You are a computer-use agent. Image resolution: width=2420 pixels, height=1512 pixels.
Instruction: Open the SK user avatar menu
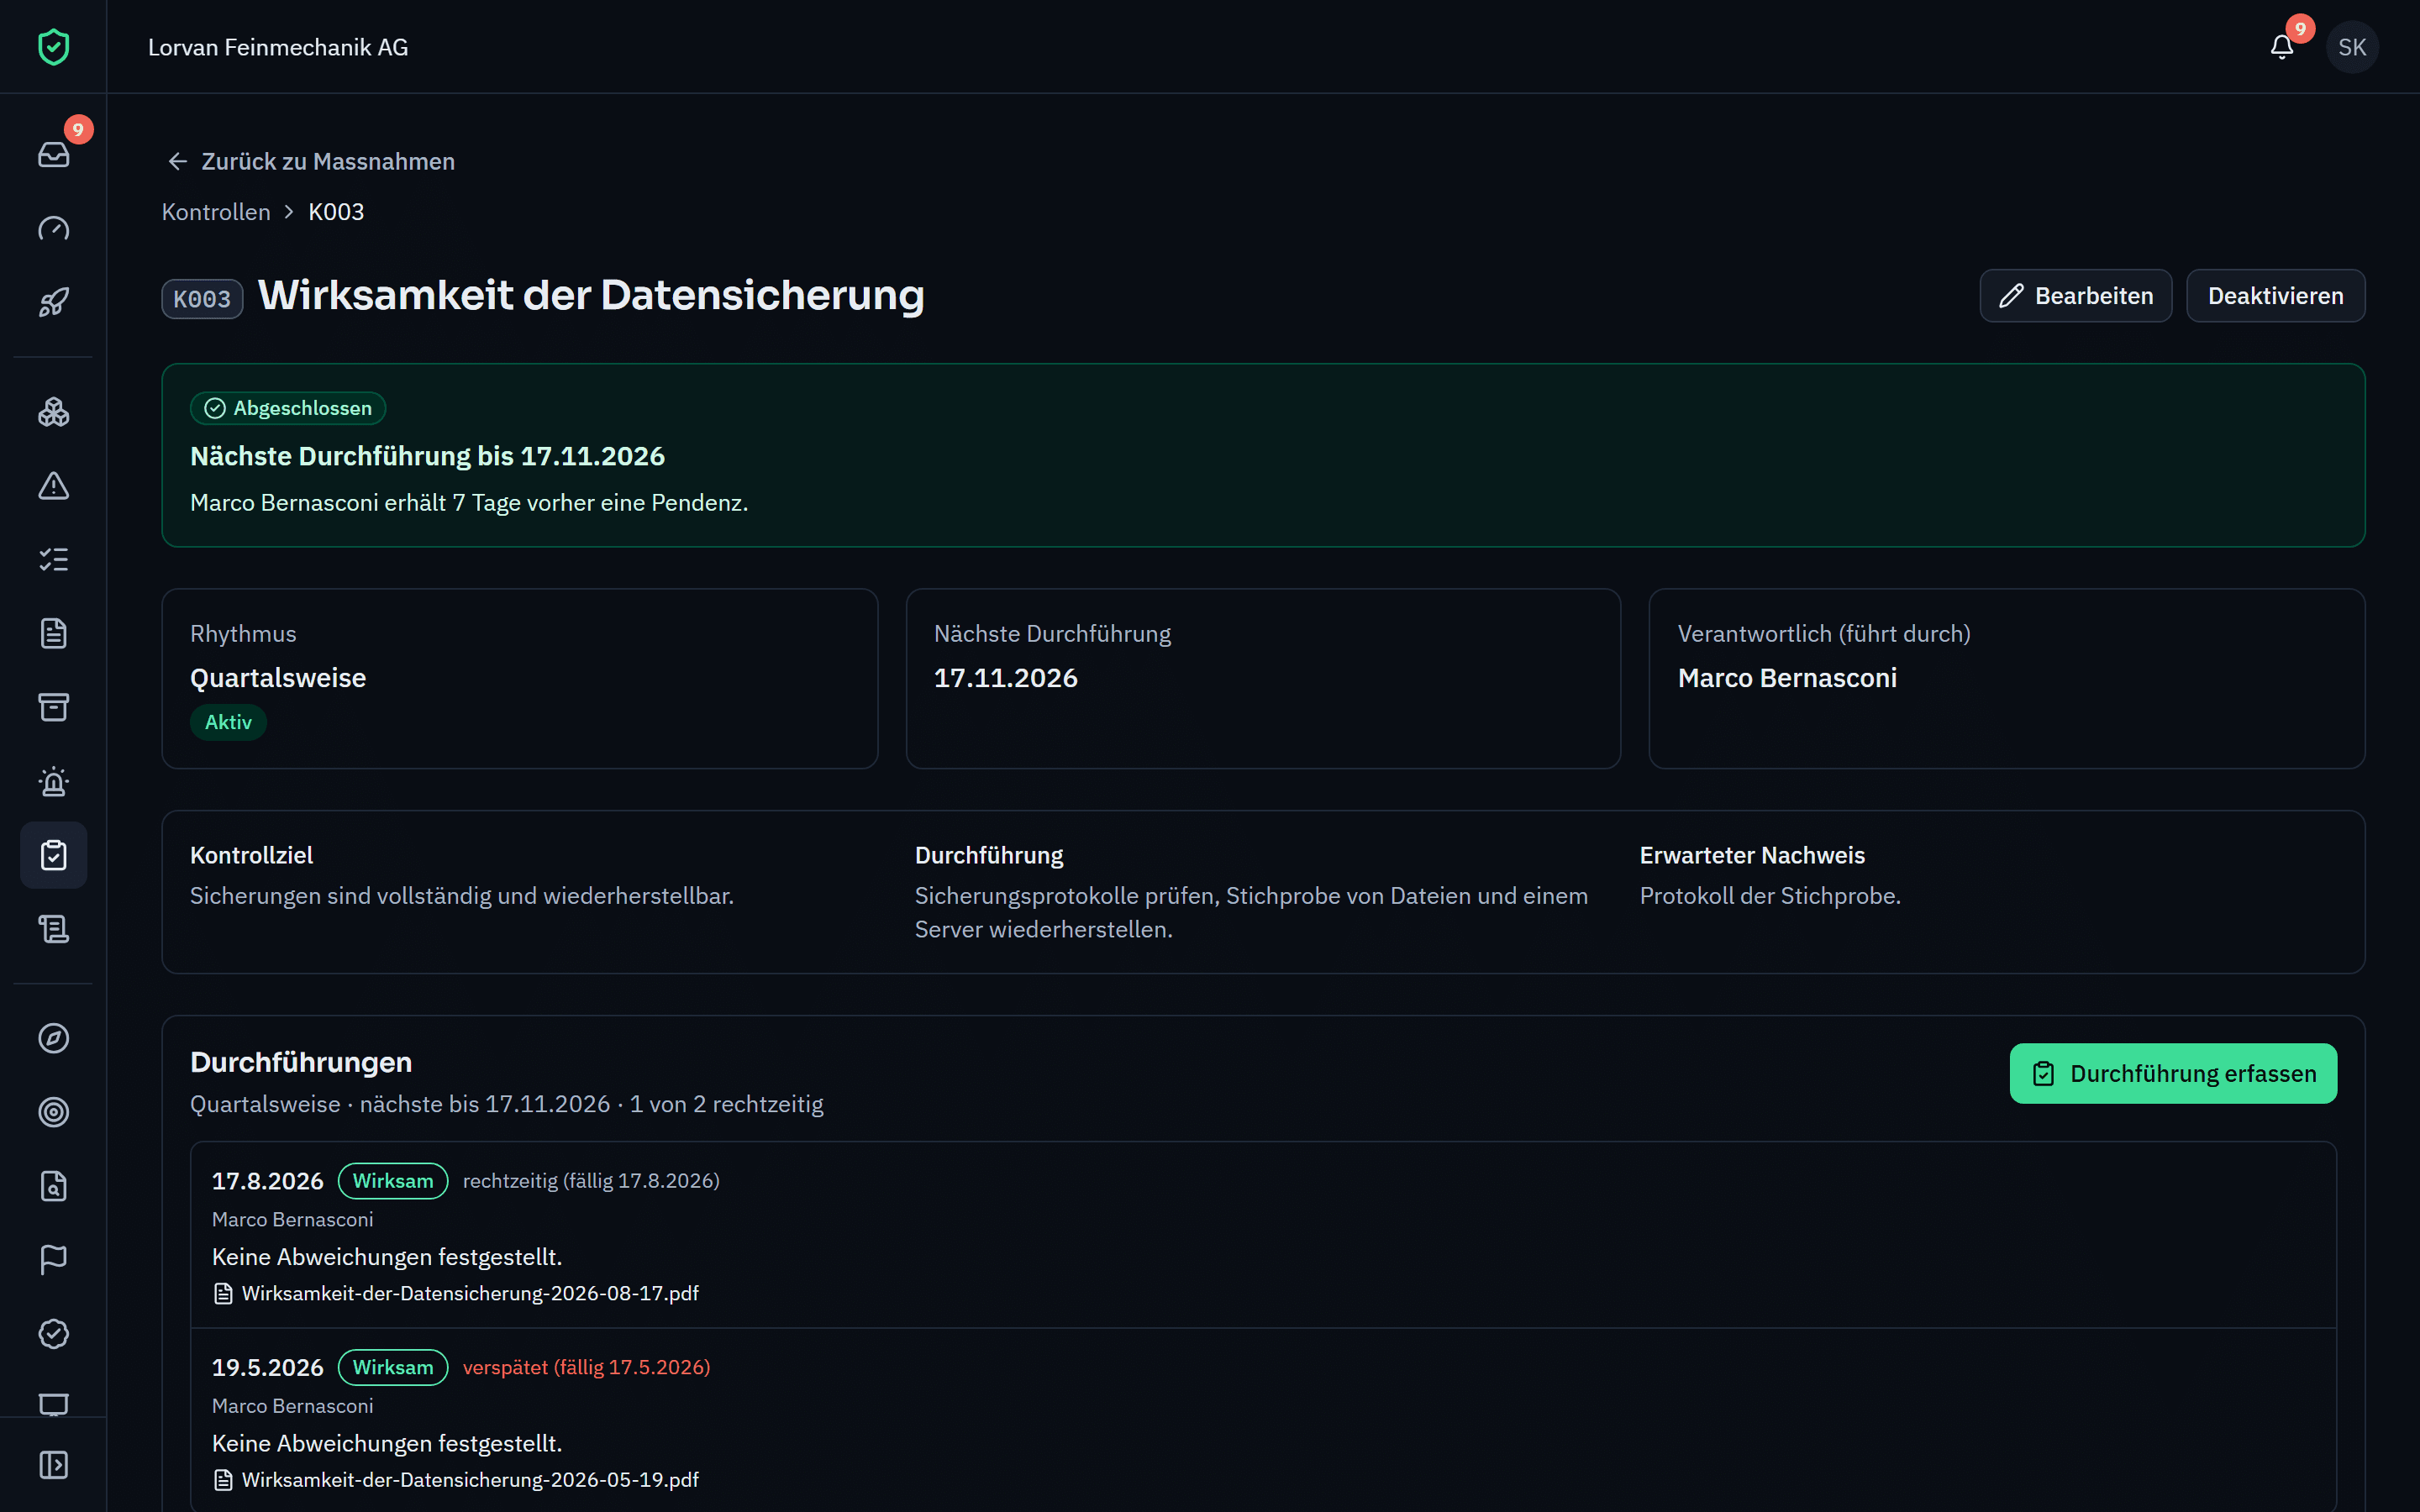[2352, 47]
